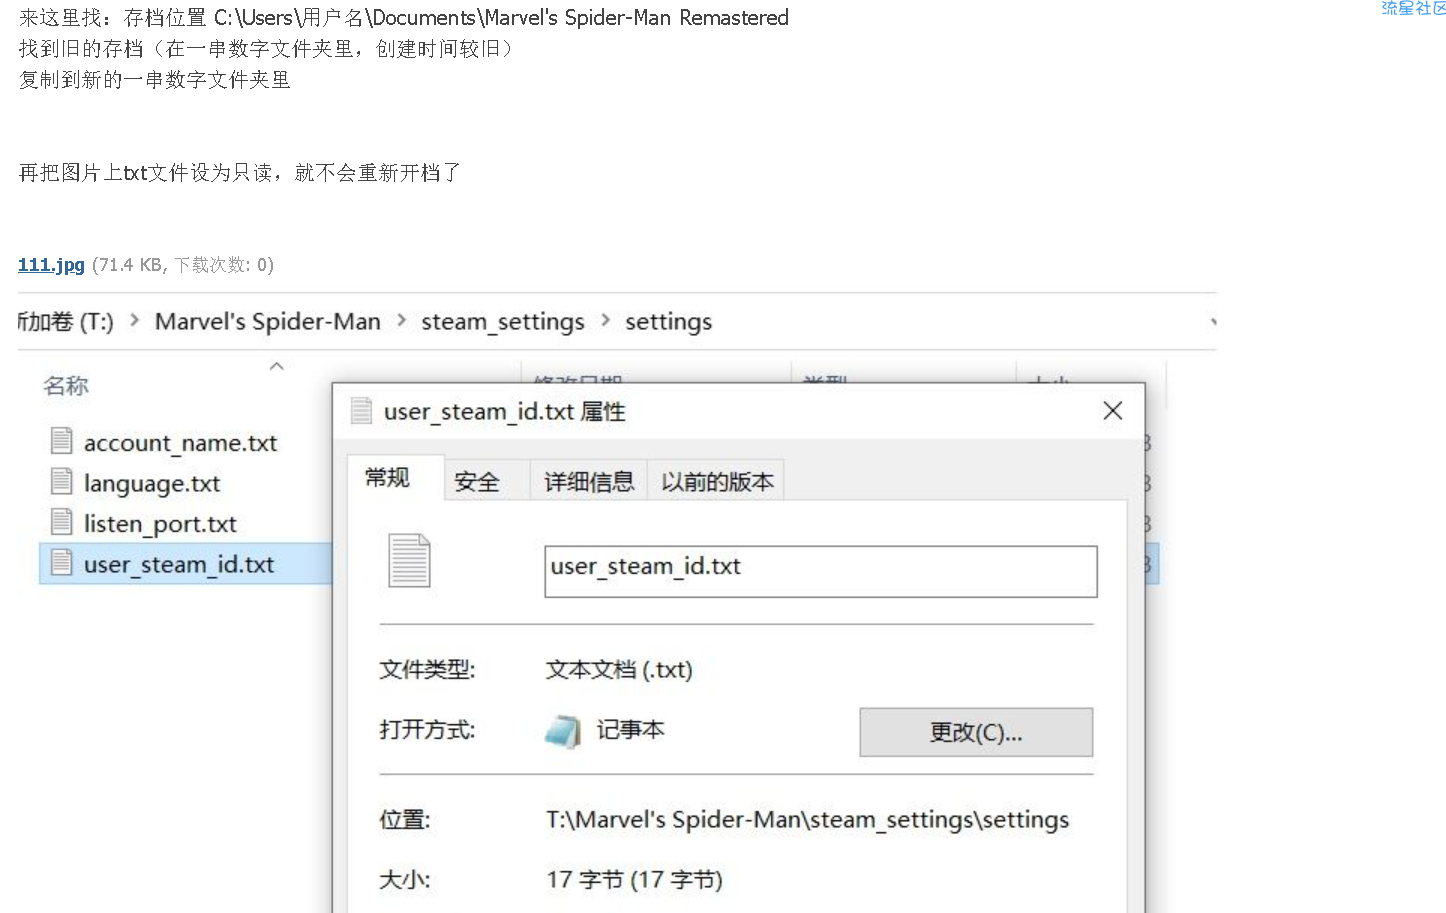Viewport: 1446px width, 913px height.
Task: Select the account_name.txt file name
Action: point(181,443)
